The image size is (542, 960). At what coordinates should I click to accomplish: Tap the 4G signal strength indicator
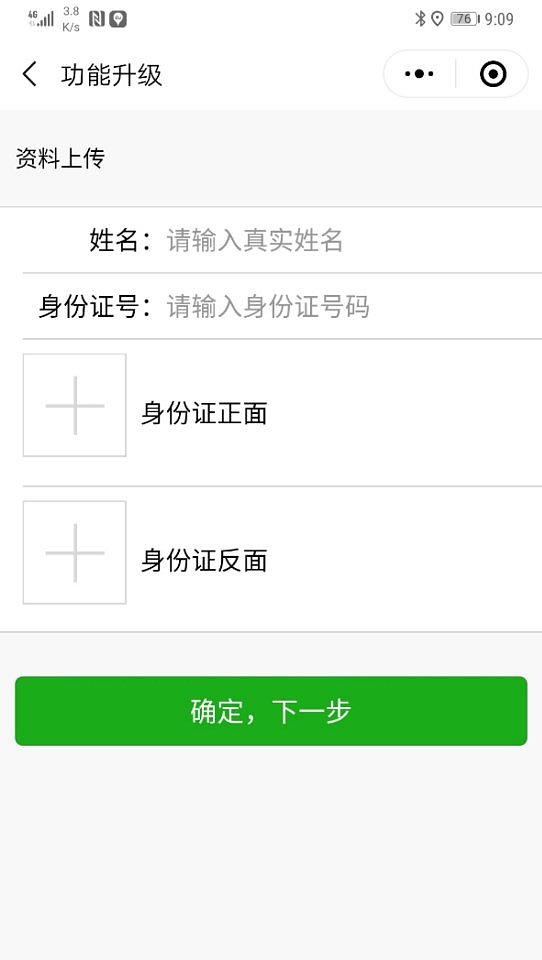[40, 18]
